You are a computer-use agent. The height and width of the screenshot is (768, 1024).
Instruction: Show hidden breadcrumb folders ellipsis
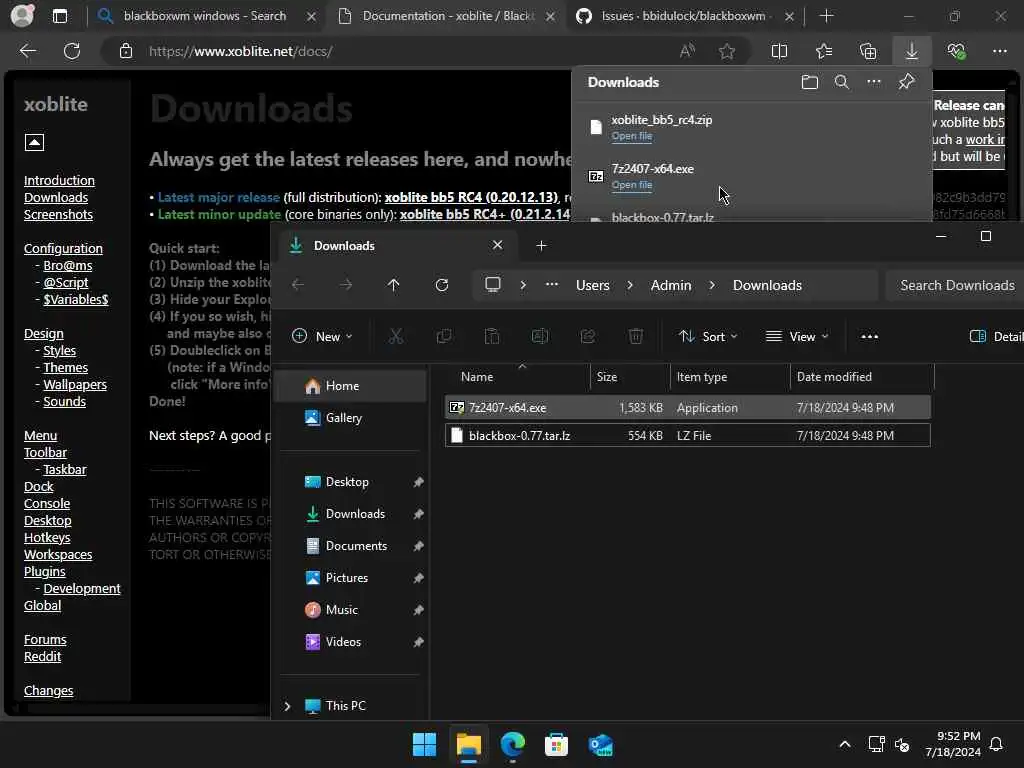[x=552, y=285]
